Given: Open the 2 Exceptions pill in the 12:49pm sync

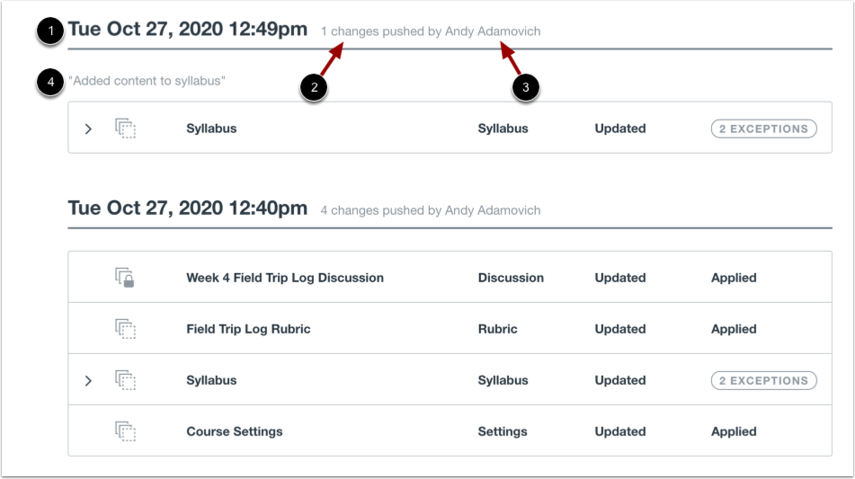Looking at the screenshot, I should coord(763,129).
